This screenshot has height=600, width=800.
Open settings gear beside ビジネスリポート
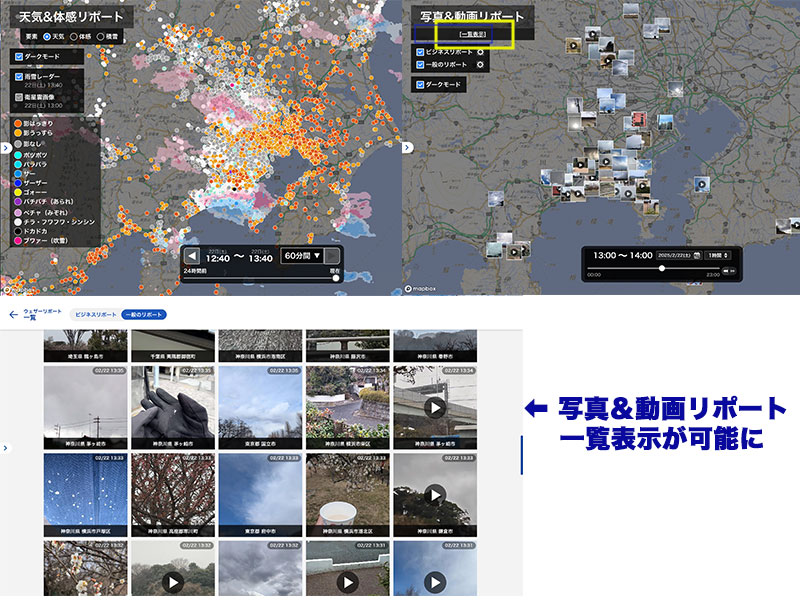point(481,50)
